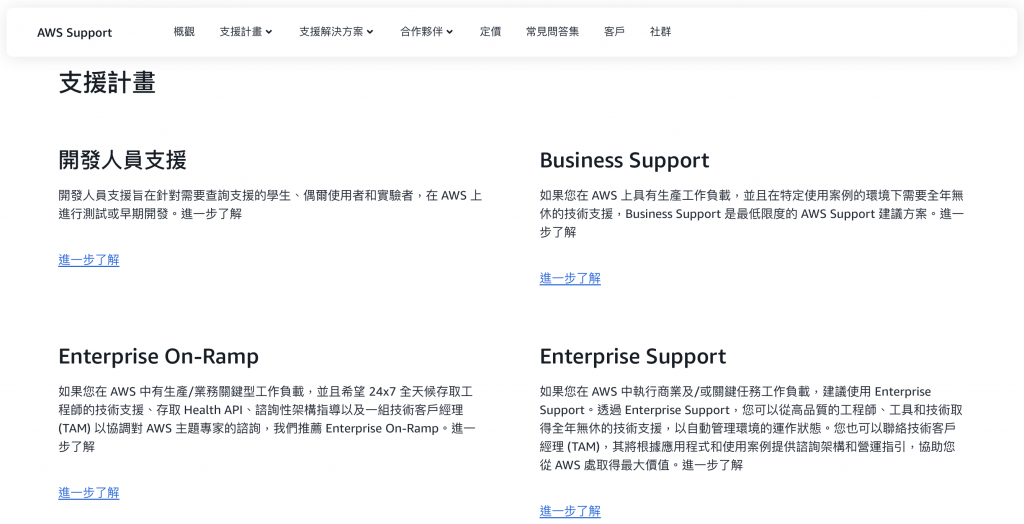The image size is (1024, 524).
Task: Click the 支援計畫 page heading
Action: coord(107,83)
